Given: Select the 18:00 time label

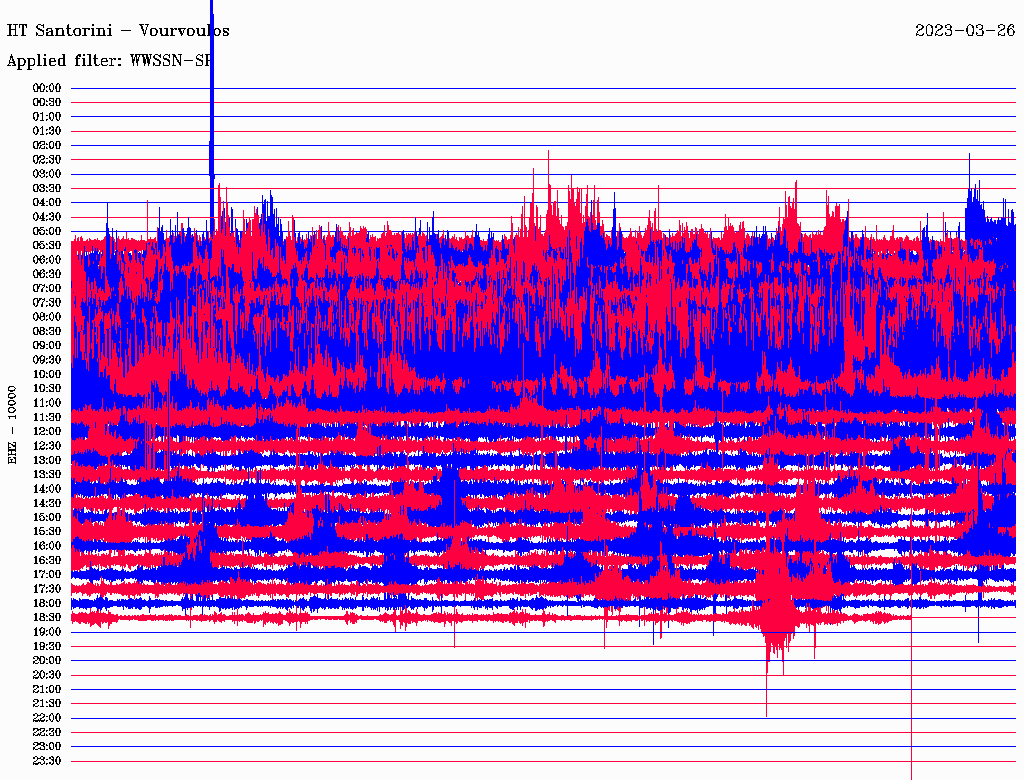Looking at the screenshot, I should [47, 603].
